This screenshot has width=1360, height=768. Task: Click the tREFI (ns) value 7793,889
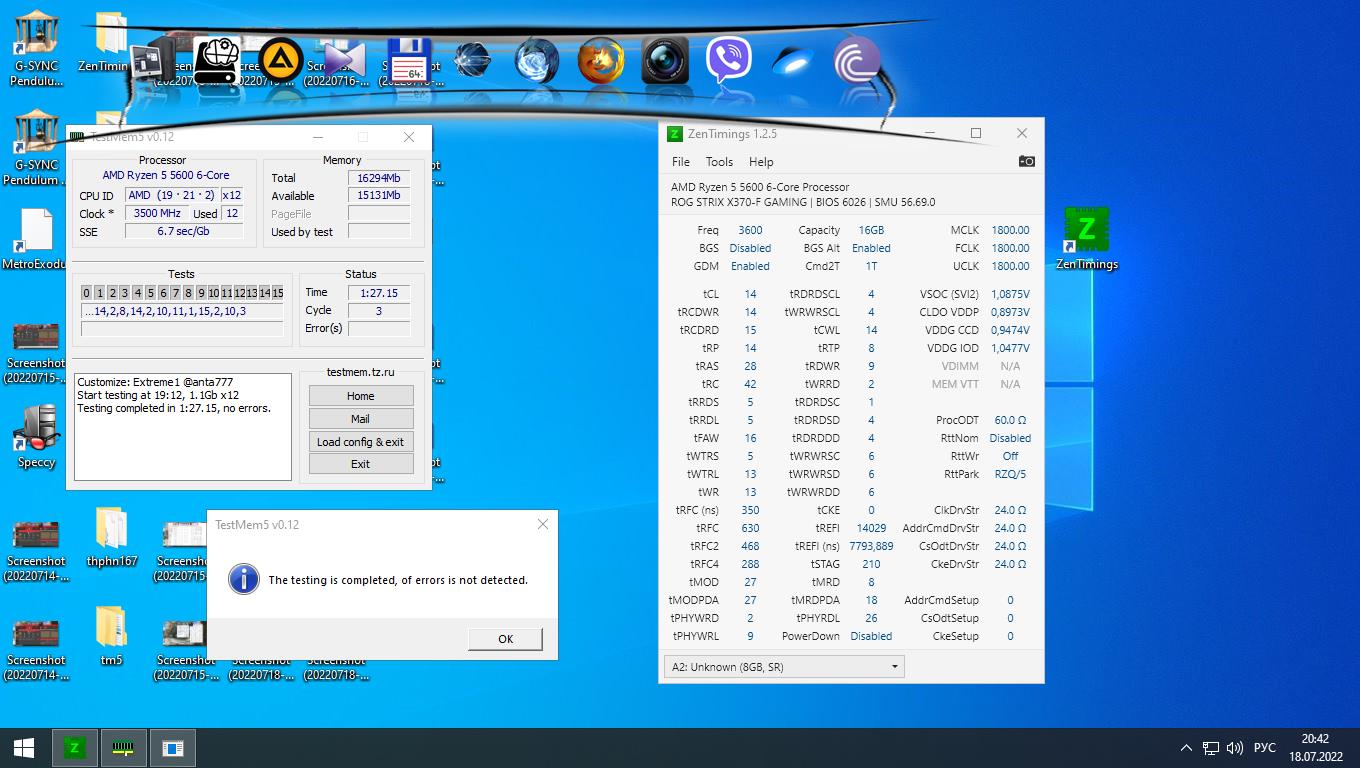871,546
